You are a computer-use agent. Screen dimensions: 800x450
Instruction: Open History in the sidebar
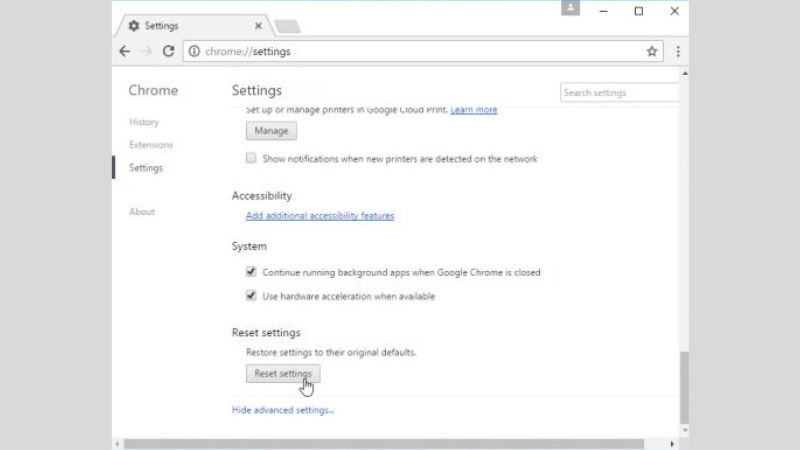pyautogui.click(x=144, y=122)
